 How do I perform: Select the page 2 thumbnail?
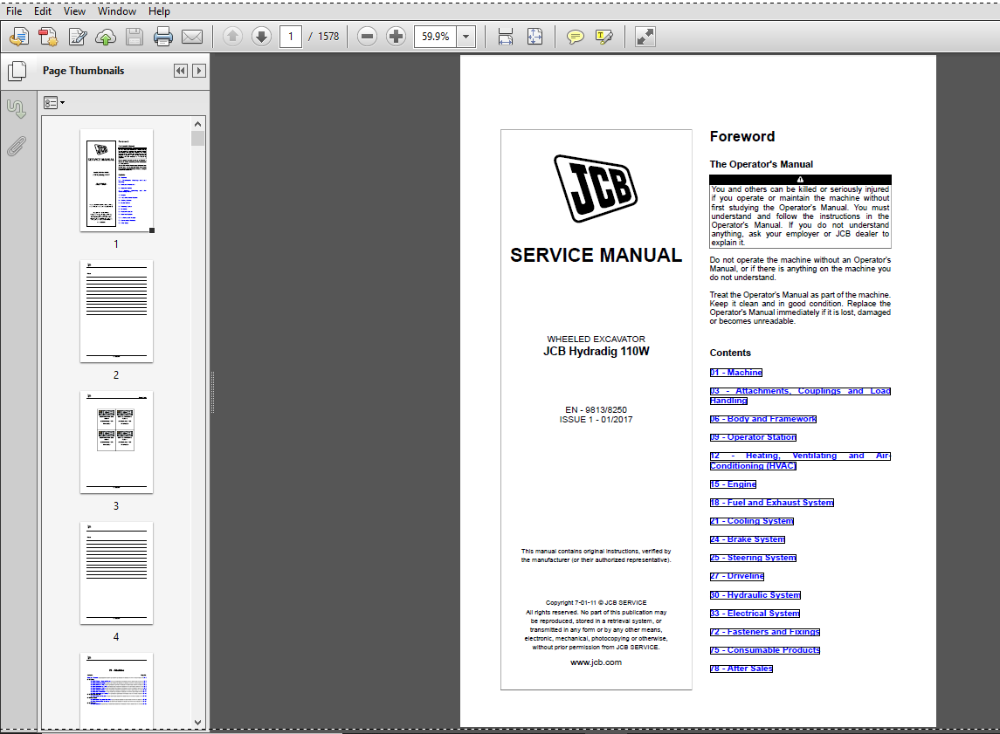(x=117, y=311)
